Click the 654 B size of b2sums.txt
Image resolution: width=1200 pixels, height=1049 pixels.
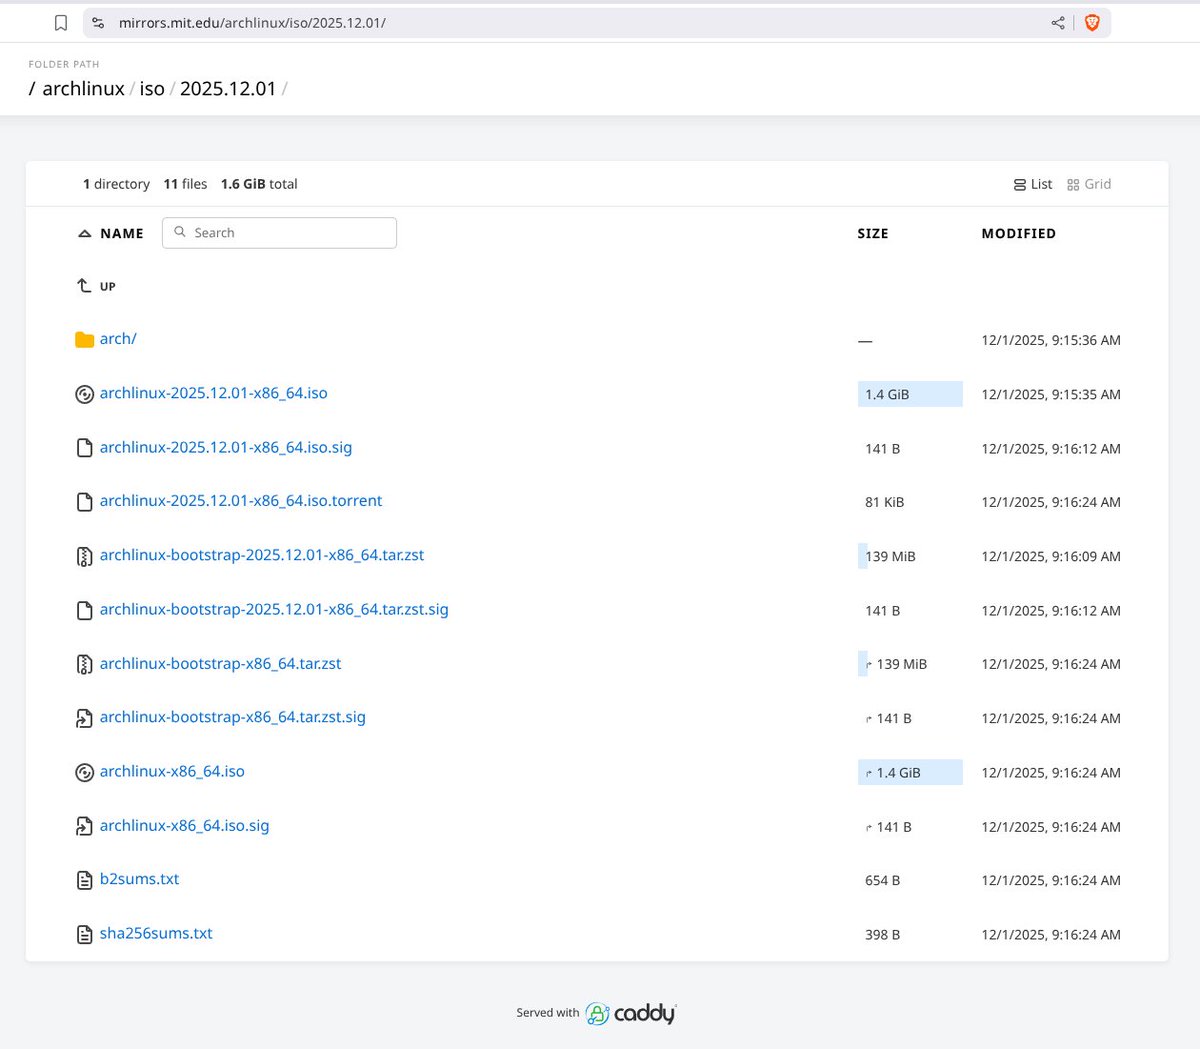[882, 880]
